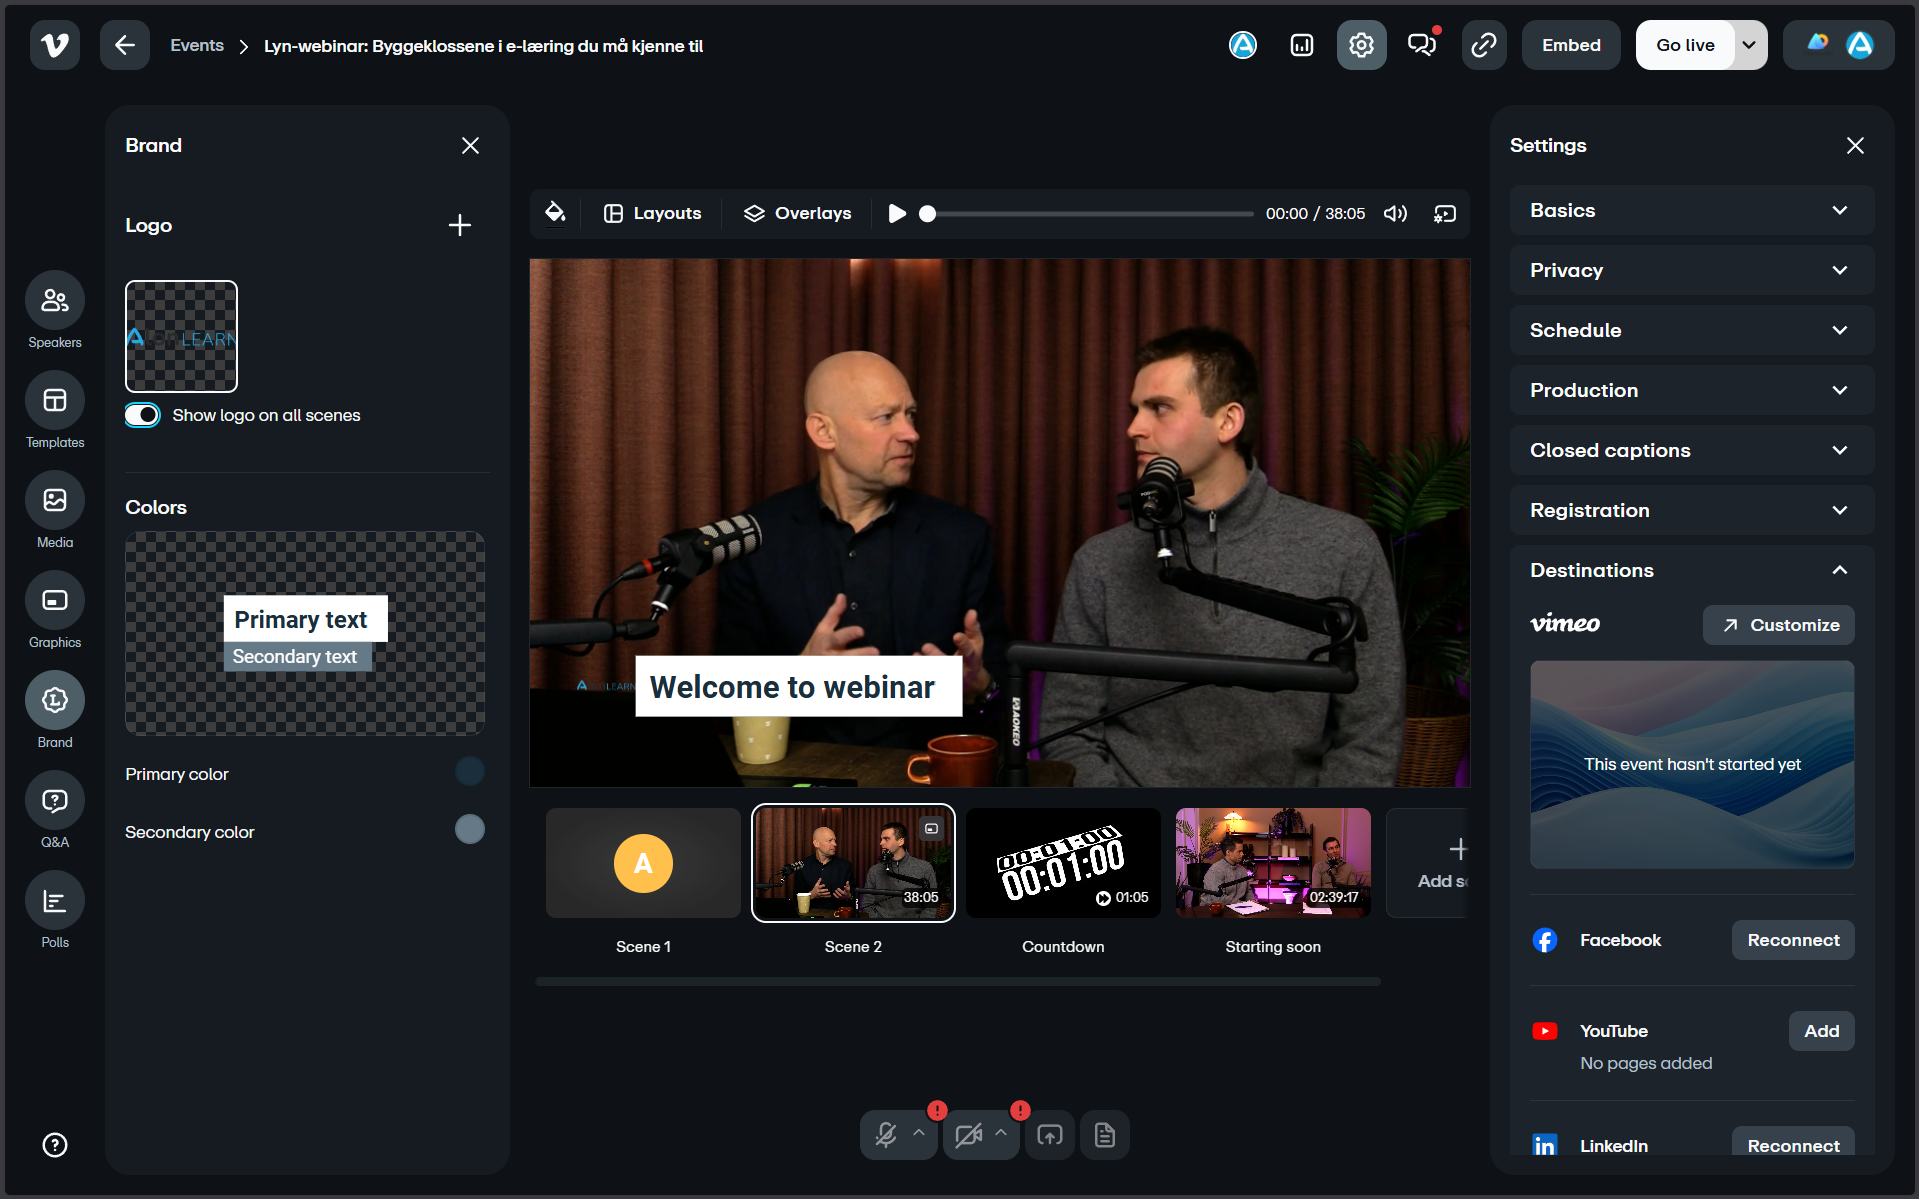
Task: Click the settings gear icon
Action: coord(1361,45)
